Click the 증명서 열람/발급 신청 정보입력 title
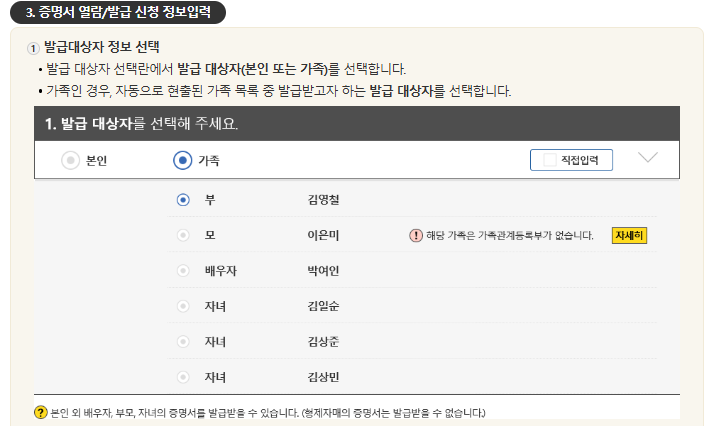The height and width of the screenshot is (426, 711). (x=118, y=12)
